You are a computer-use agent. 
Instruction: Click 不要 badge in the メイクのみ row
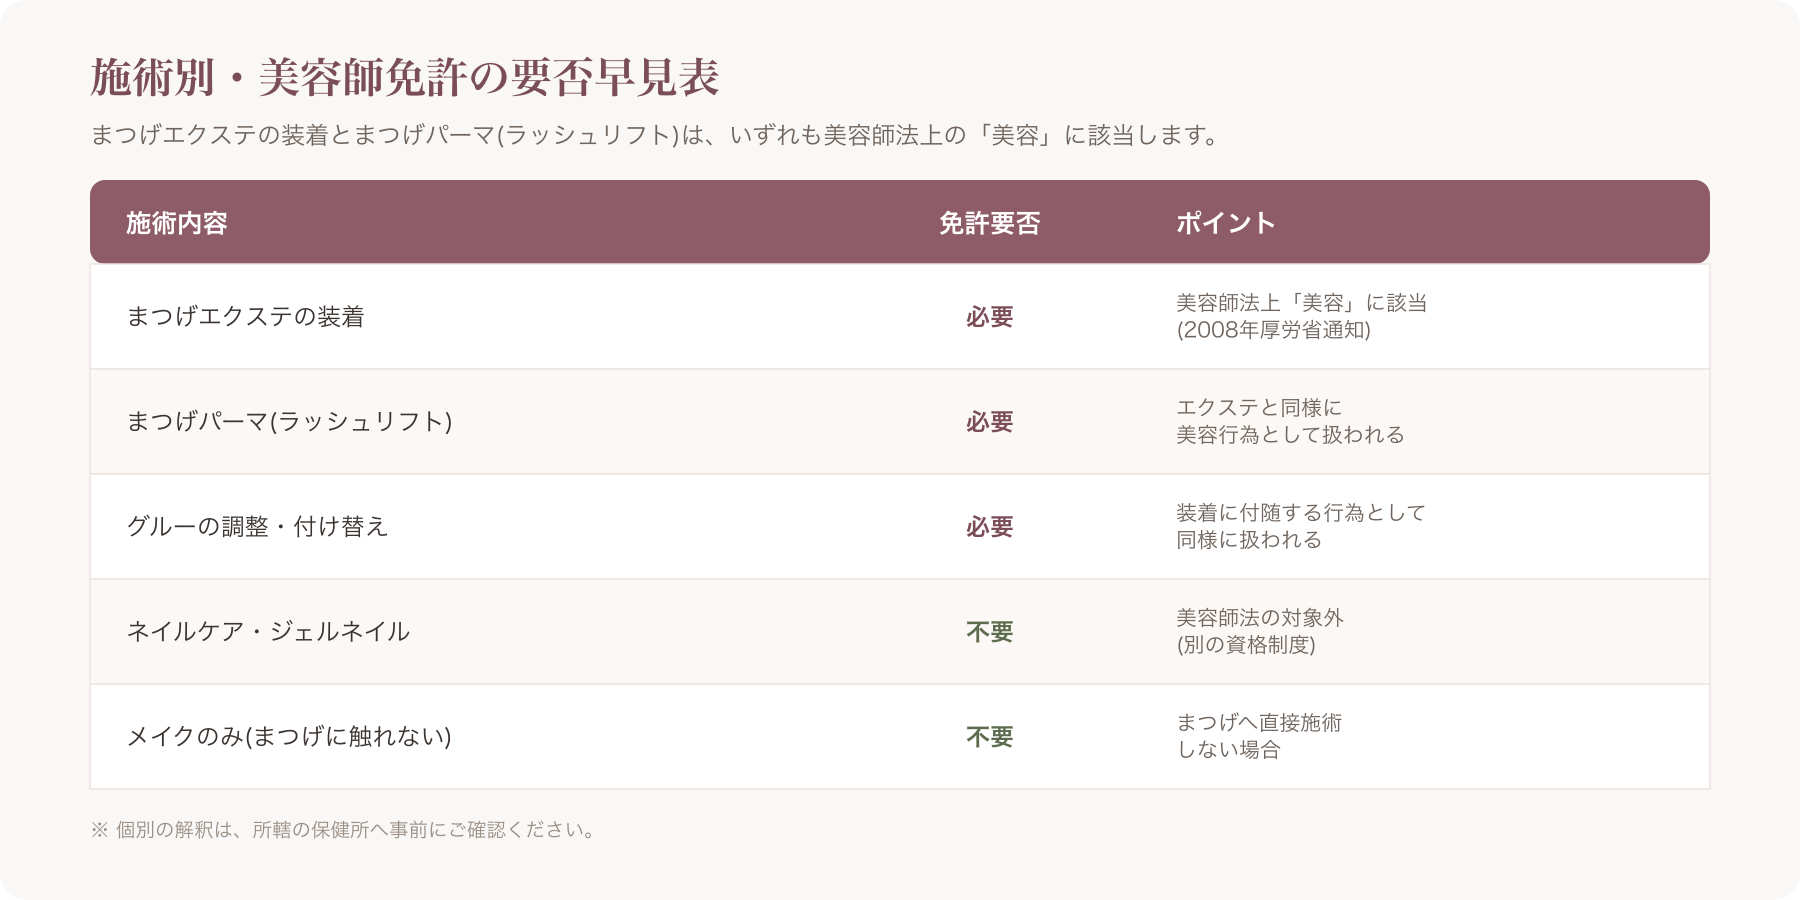coord(989,737)
